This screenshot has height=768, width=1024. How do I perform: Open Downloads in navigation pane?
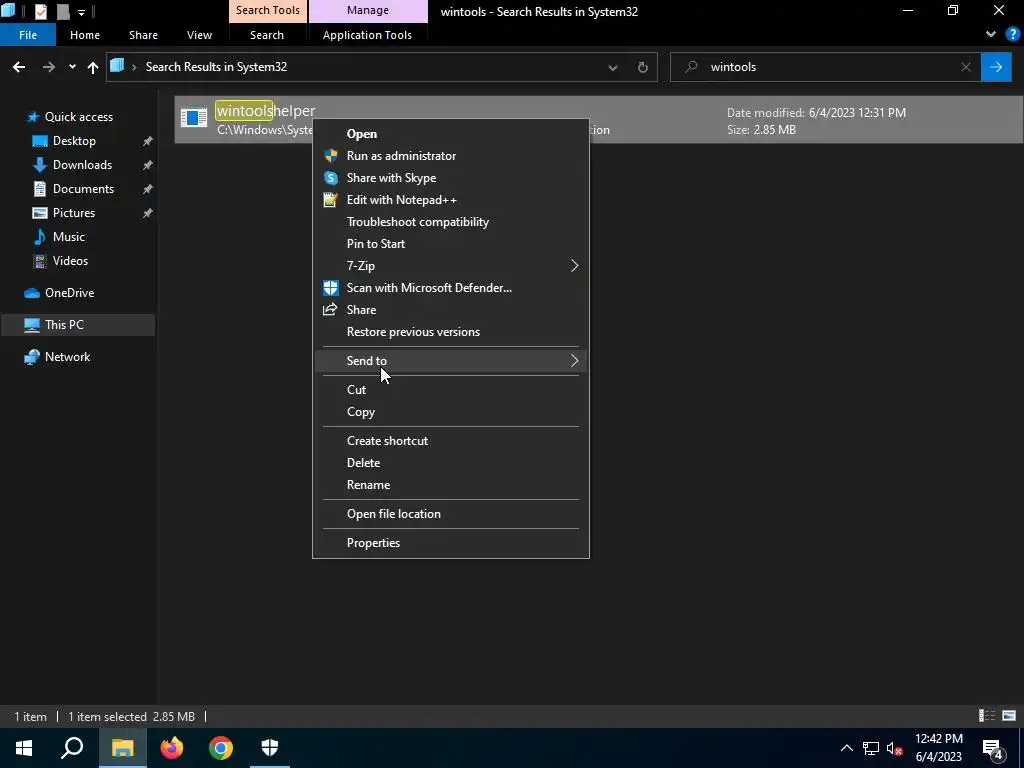pos(82,165)
